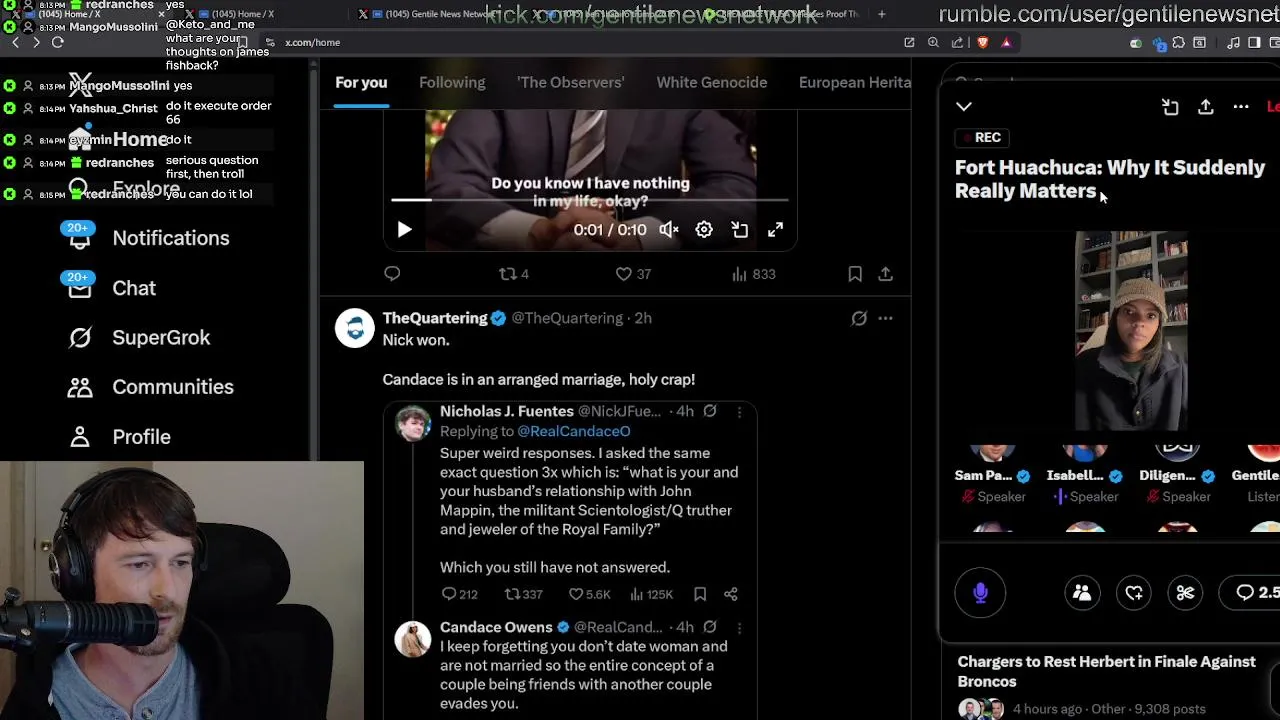Switch to the For you tab

(x=361, y=82)
